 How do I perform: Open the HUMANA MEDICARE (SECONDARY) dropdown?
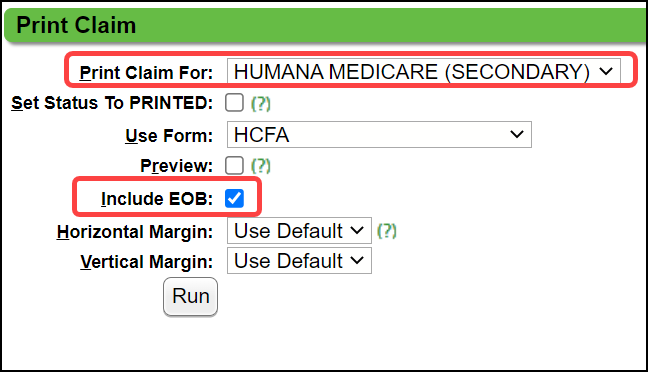424,72
